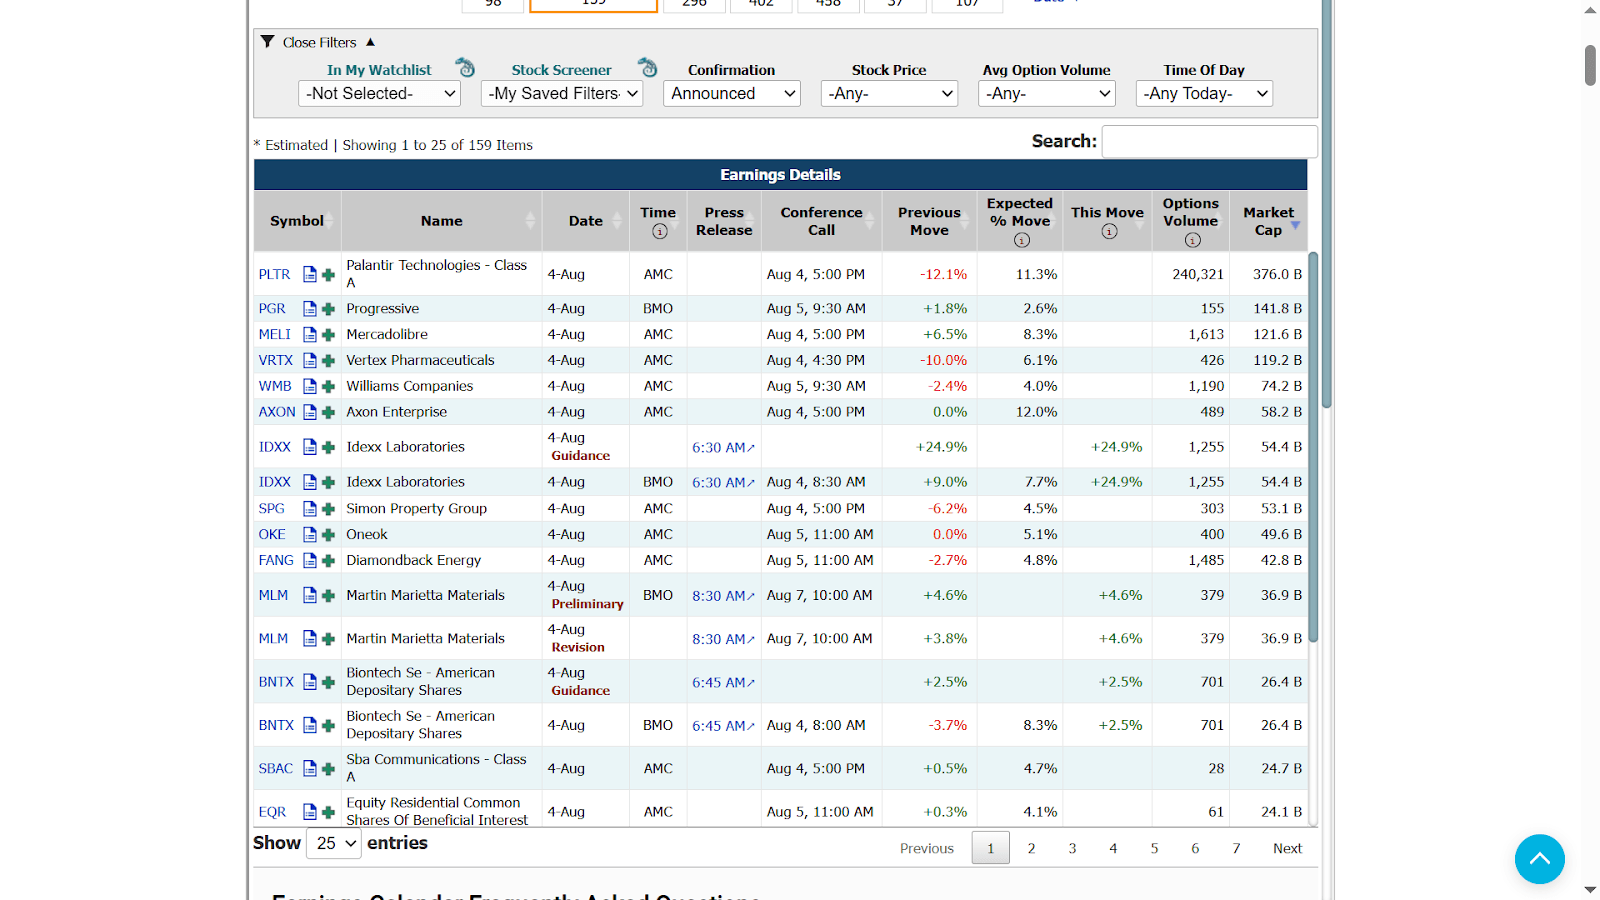Screen dimensions: 1600x900
Task: Click the plus icon in the VRTX row
Action: coord(328,361)
